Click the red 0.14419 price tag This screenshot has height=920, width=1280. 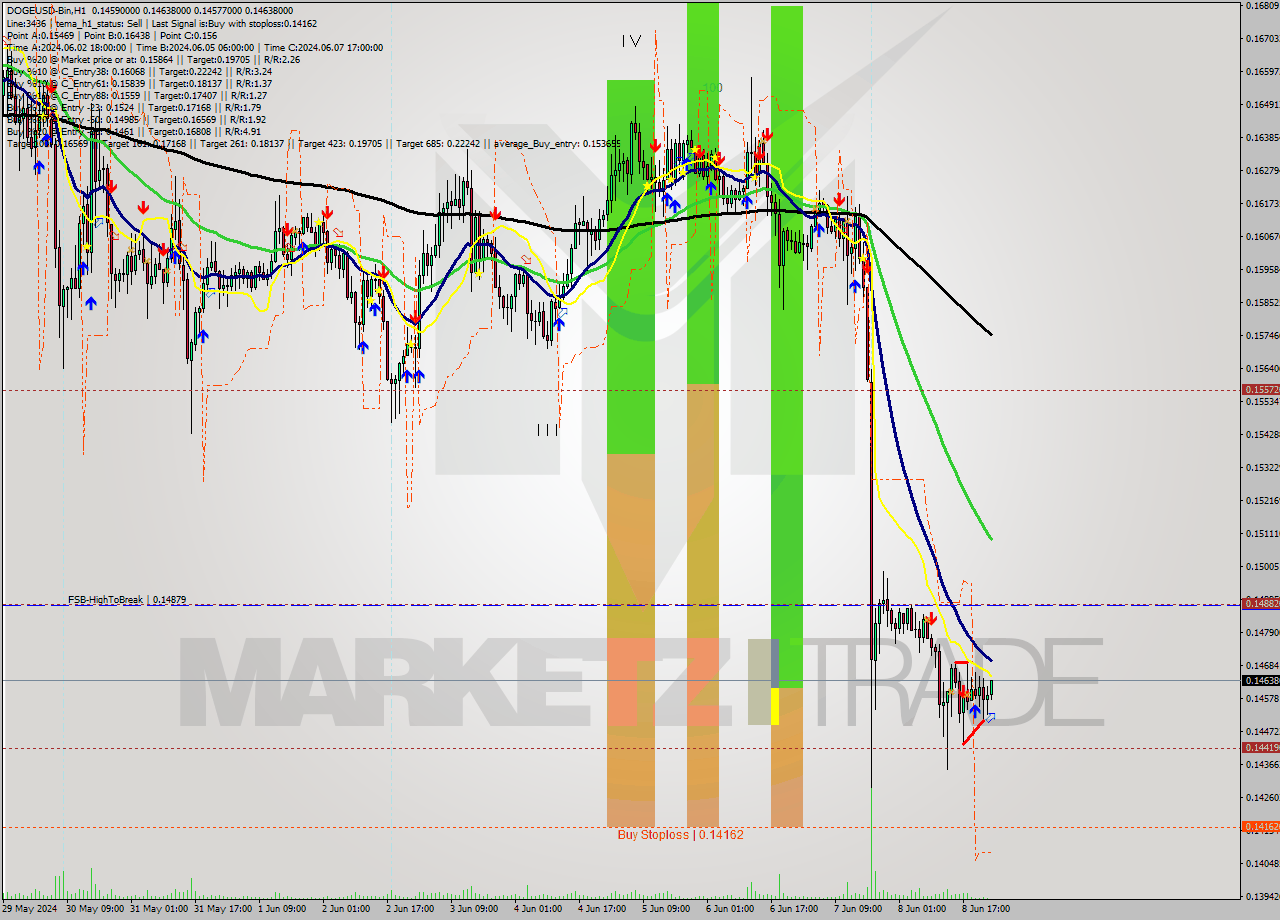pos(1260,747)
